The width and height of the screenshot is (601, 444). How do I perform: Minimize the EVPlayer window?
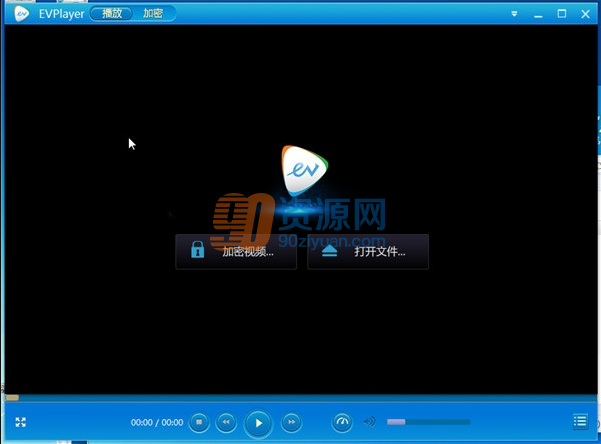pyautogui.click(x=538, y=14)
